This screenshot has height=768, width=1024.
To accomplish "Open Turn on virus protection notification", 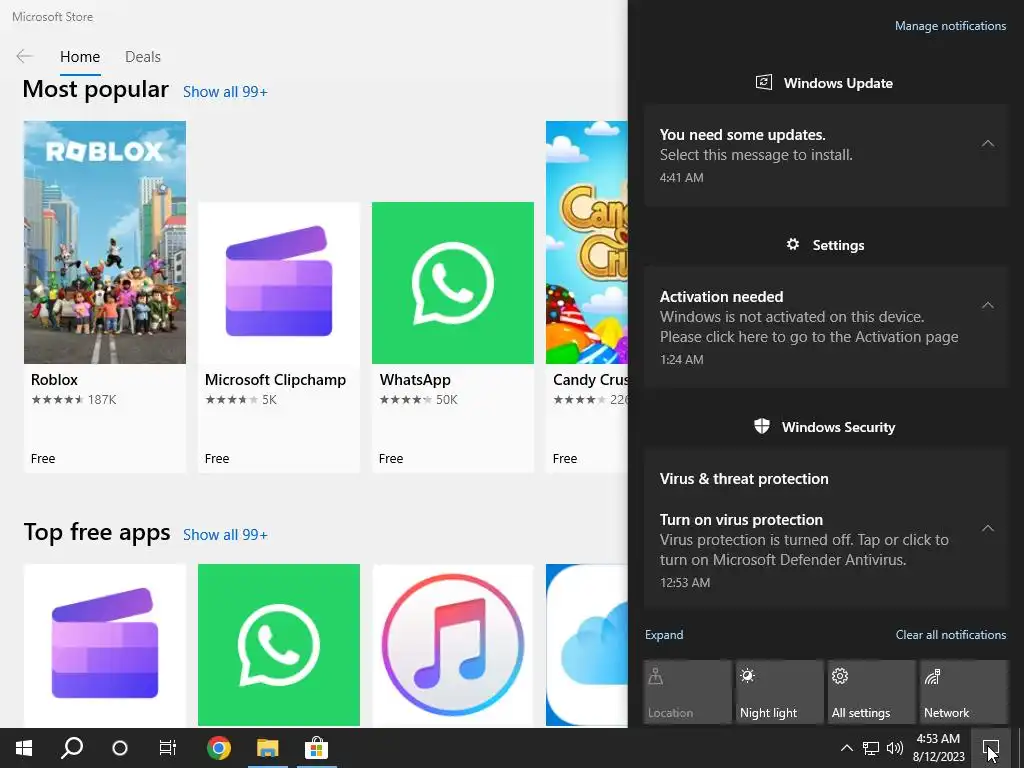I will pos(826,550).
